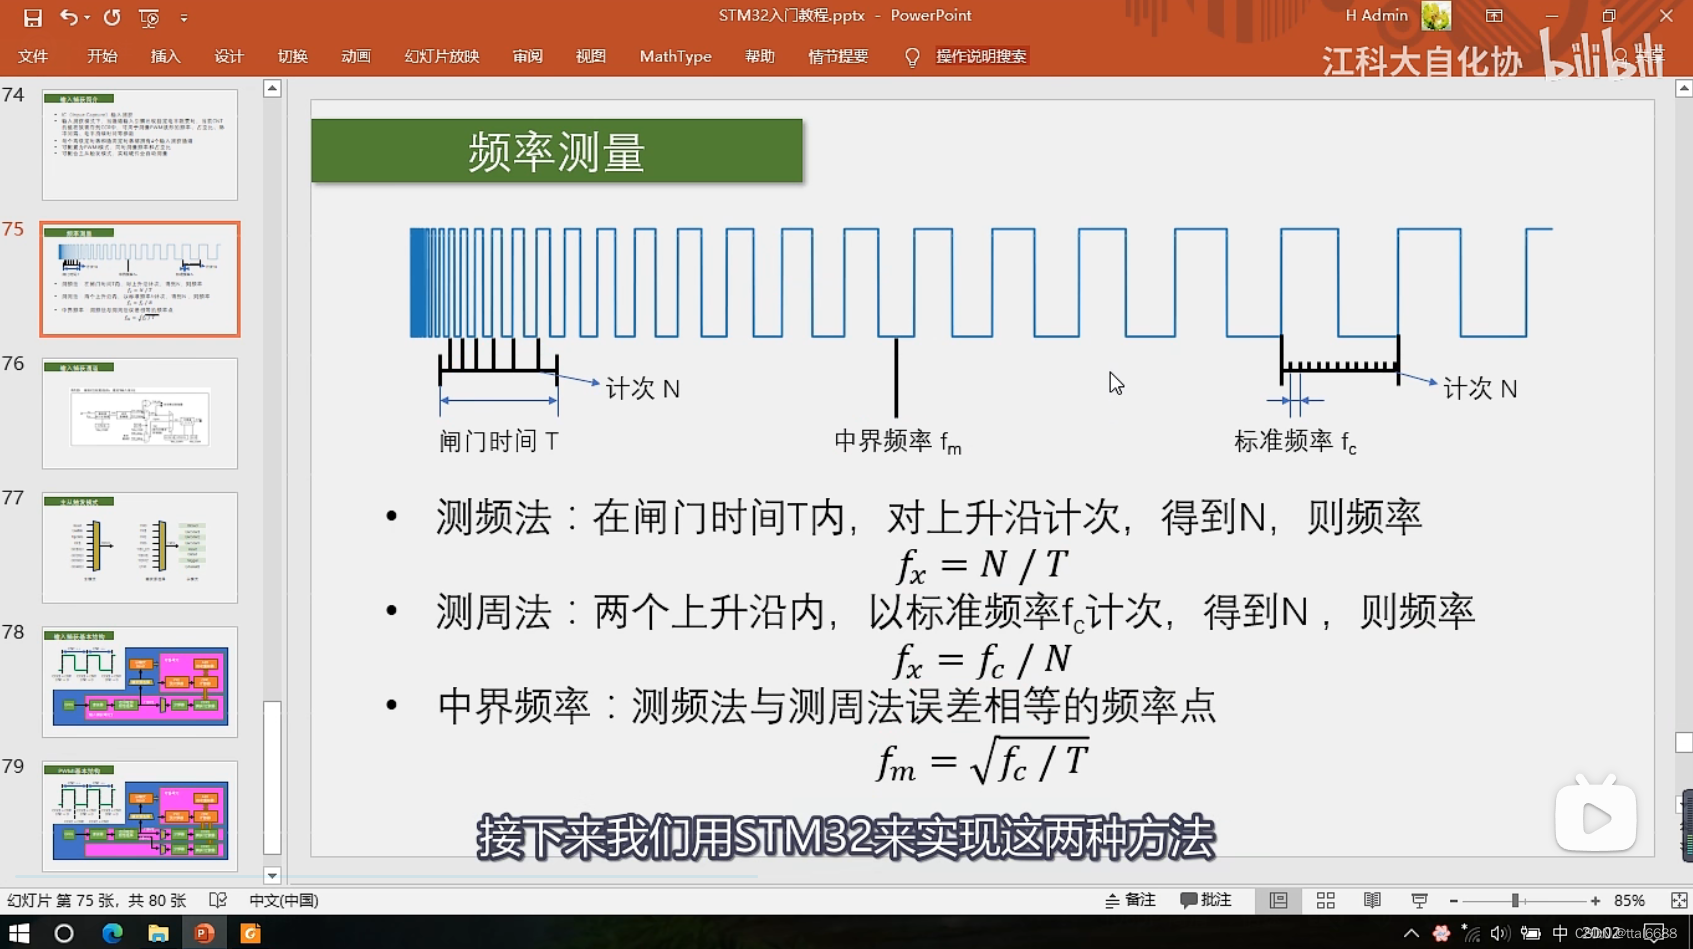Switch to Reading view icon

coord(1372,900)
